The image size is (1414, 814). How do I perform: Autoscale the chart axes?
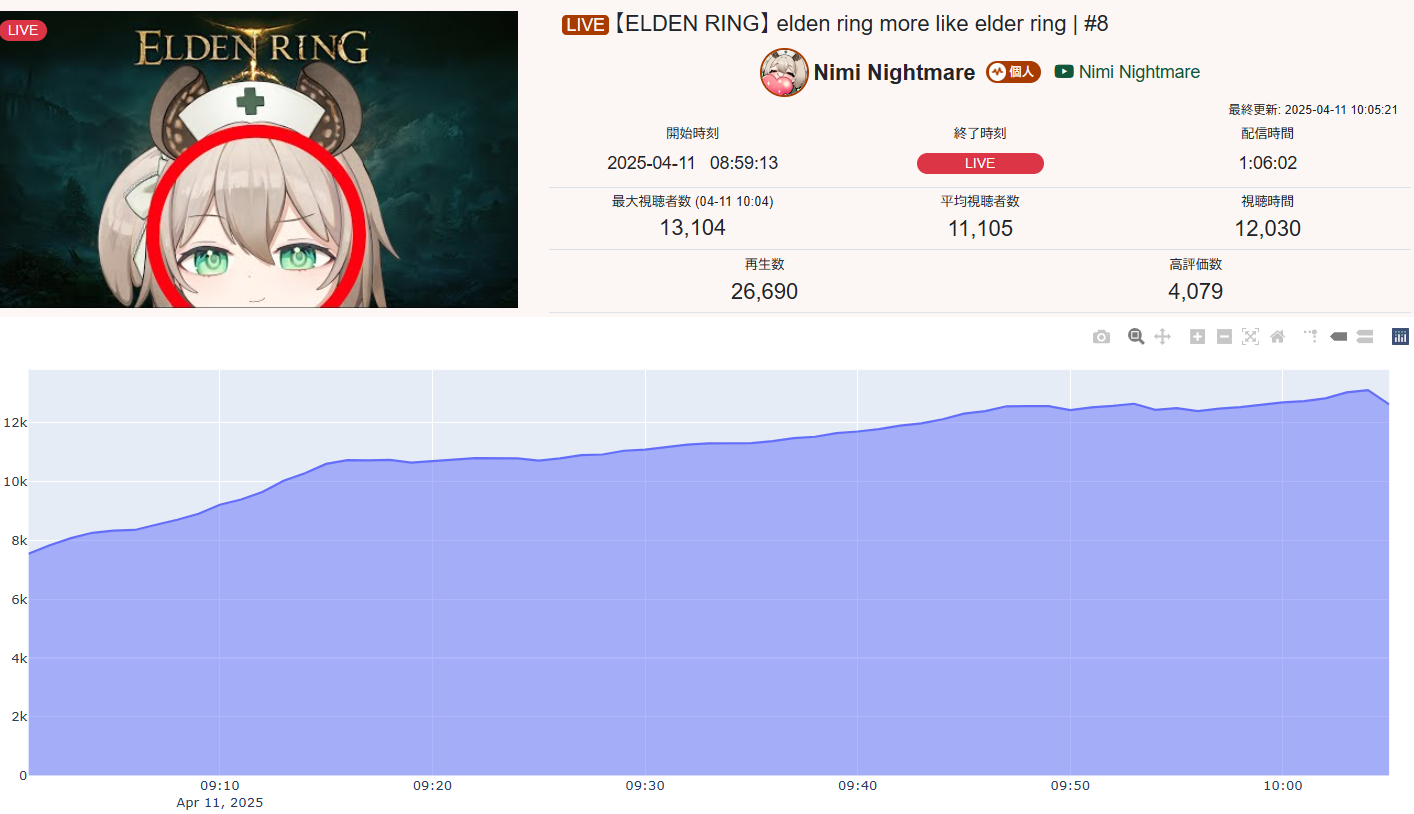[1250, 337]
